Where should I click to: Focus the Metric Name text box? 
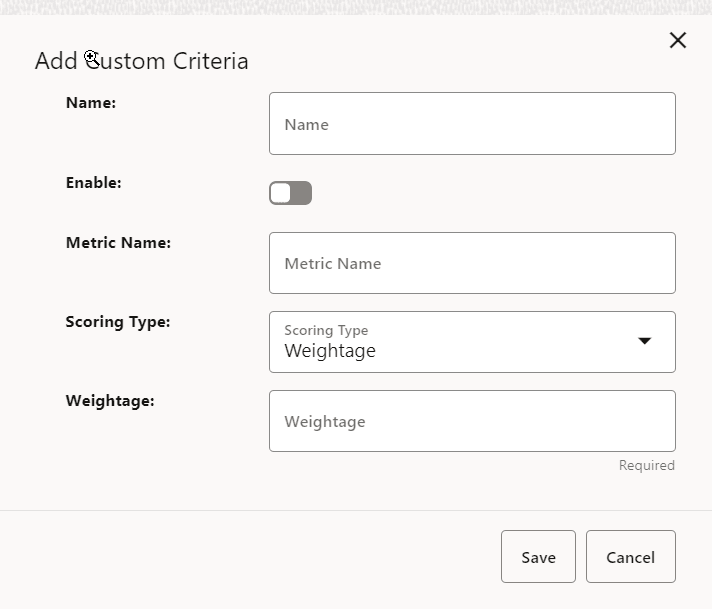(x=472, y=263)
